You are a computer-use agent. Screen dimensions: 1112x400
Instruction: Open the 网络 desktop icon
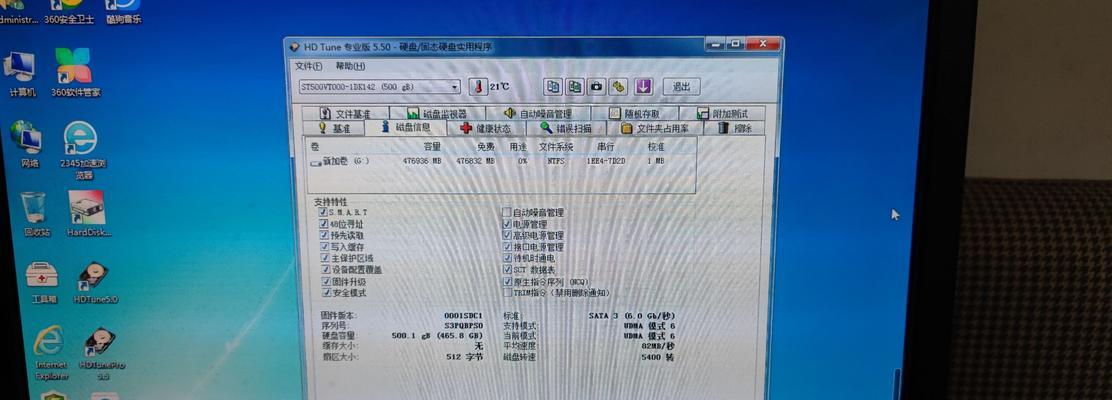click(26, 145)
